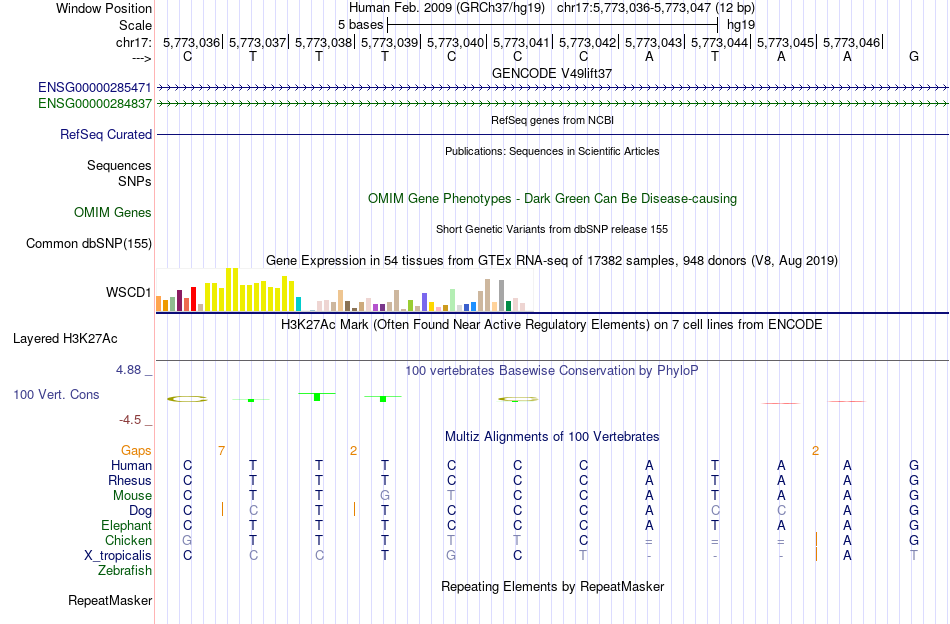Select the Human alignment row label

point(131,465)
